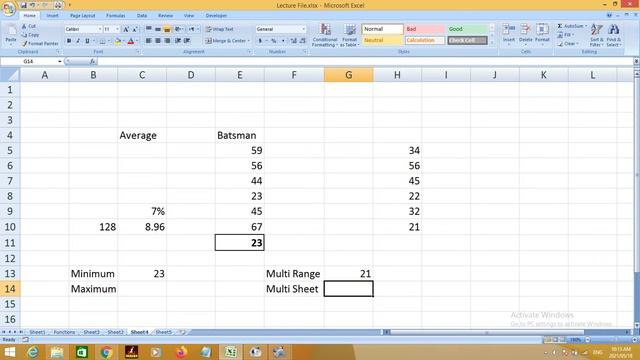Toggle Wrap Text for the cell
Image resolution: width=640 pixels, height=360 pixels.
pos(219,29)
